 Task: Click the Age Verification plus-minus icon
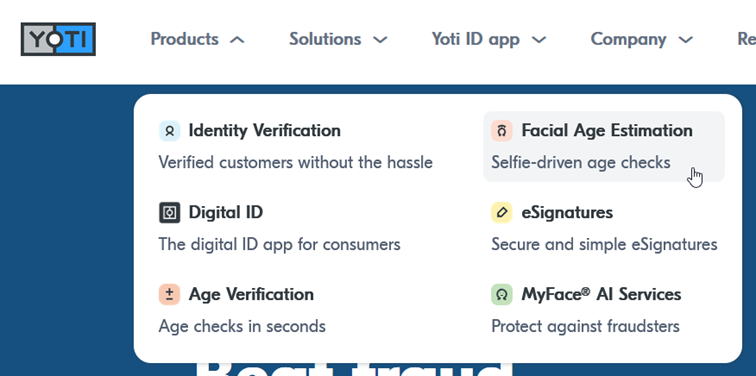coord(169,295)
